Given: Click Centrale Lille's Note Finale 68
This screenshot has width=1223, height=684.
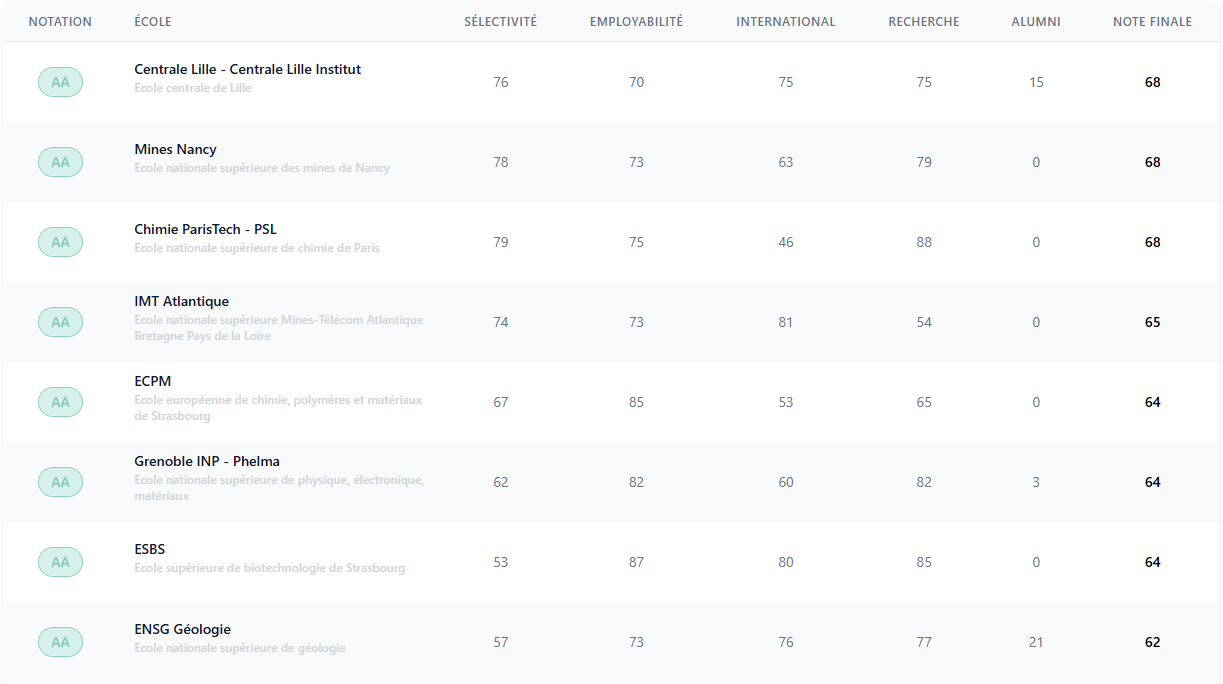Looking at the screenshot, I should [x=1153, y=82].
